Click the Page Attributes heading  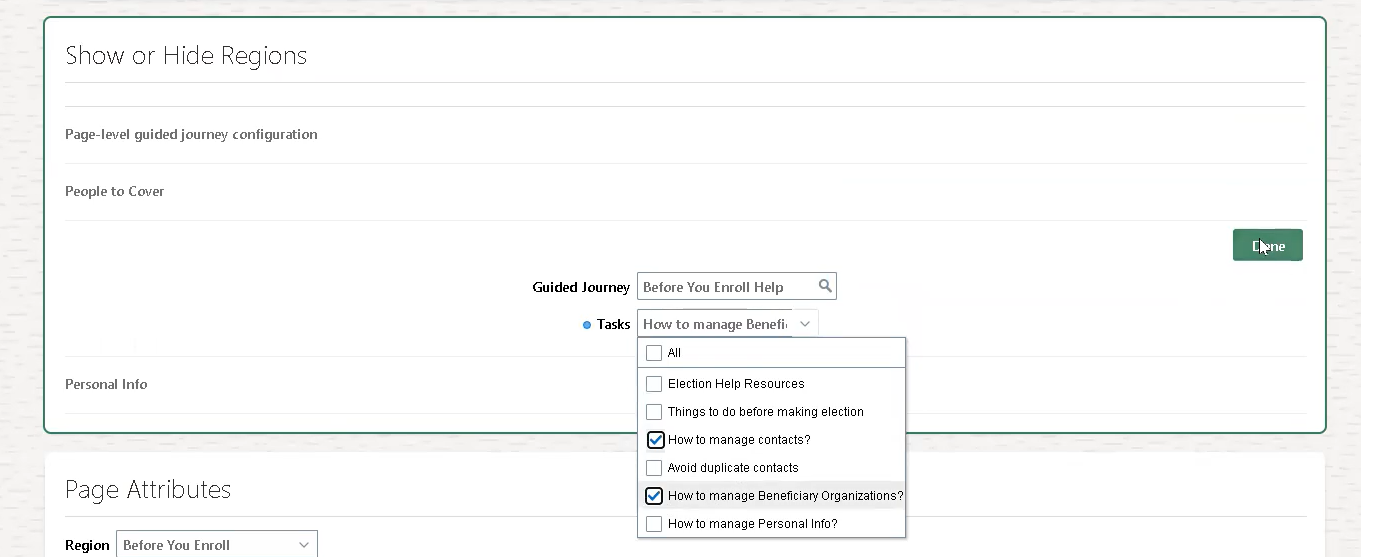pos(148,489)
